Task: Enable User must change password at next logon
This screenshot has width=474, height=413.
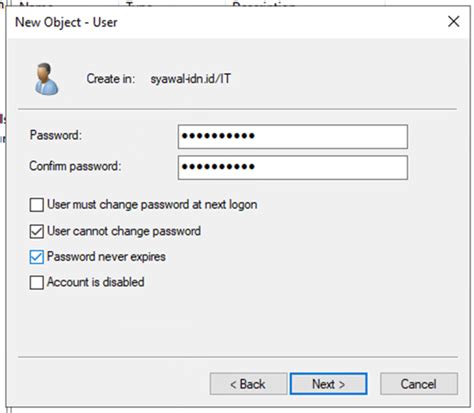Action: point(36,205)
